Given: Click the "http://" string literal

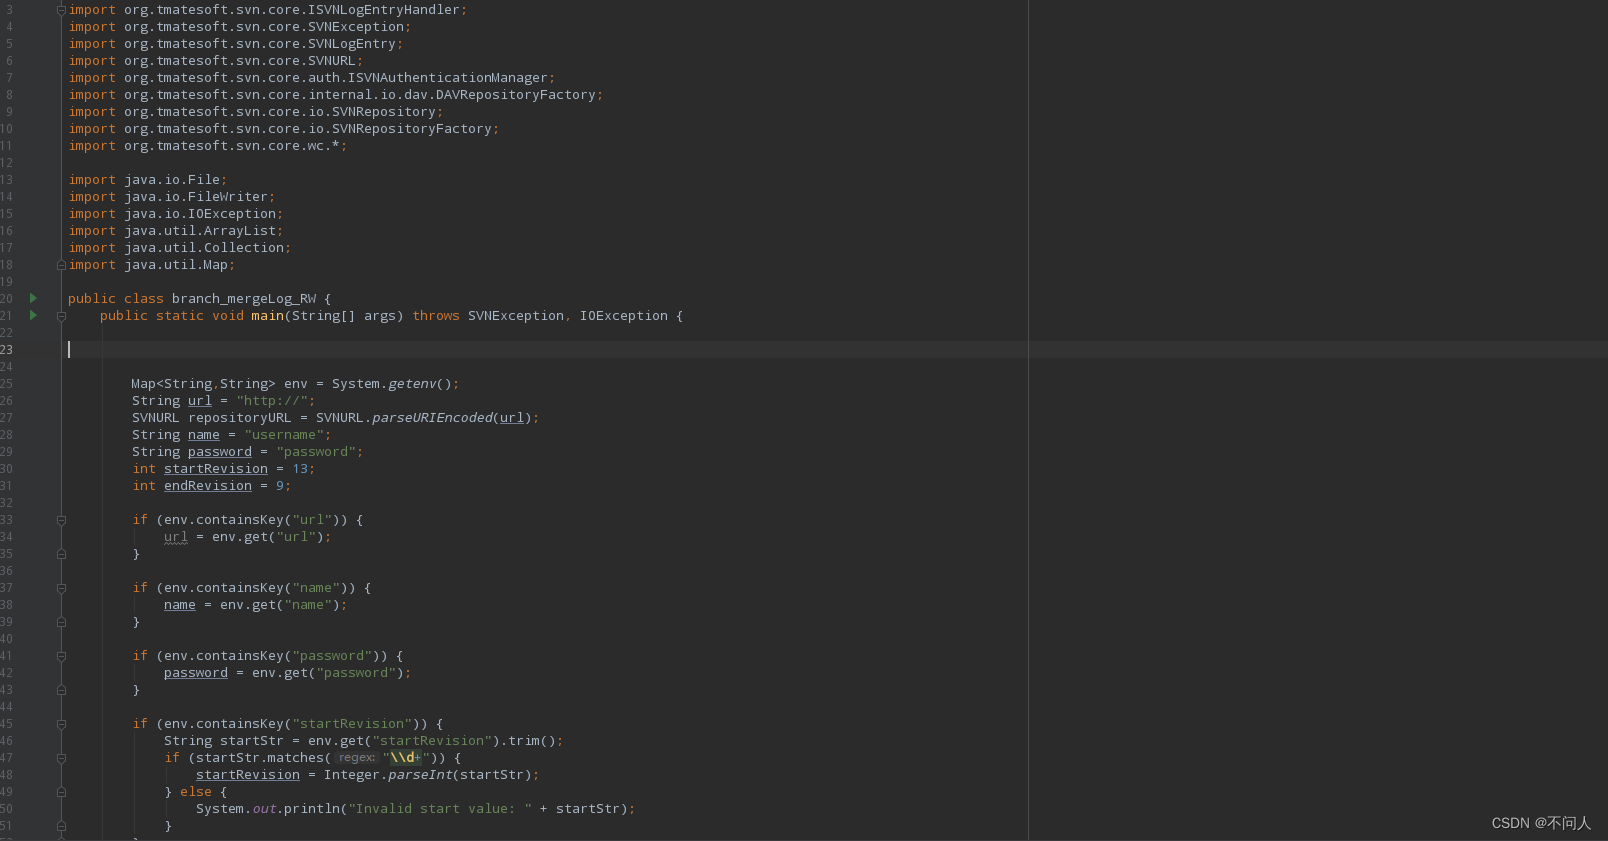Looking at the screenshot, I should pyautogui.click(x=272, y=401).
